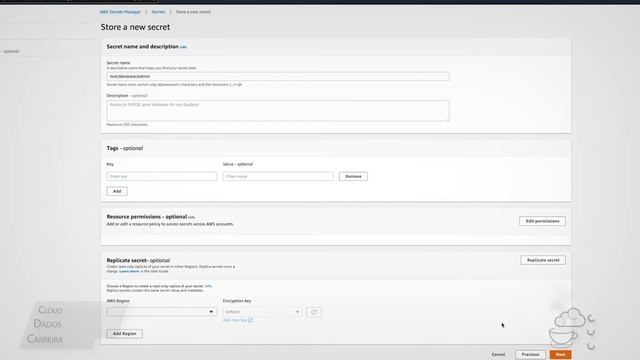Click Replicate secret button

pos(543,260)
